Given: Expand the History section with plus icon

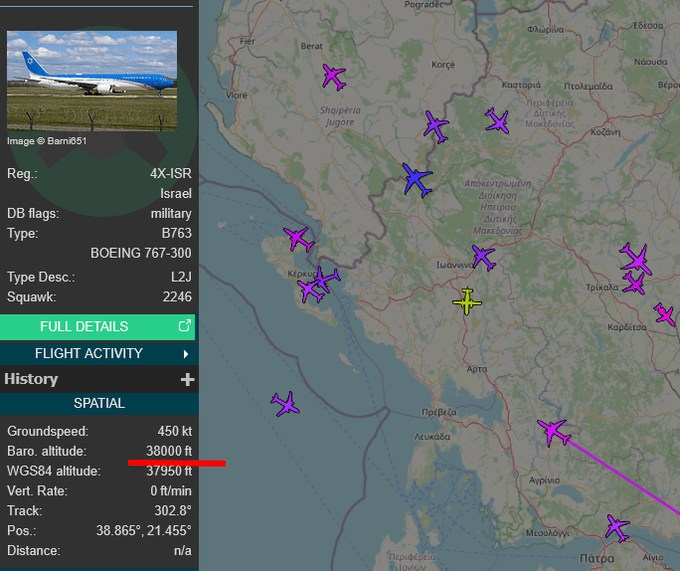Looking at the screenshot, I should (x=187, y=379).
